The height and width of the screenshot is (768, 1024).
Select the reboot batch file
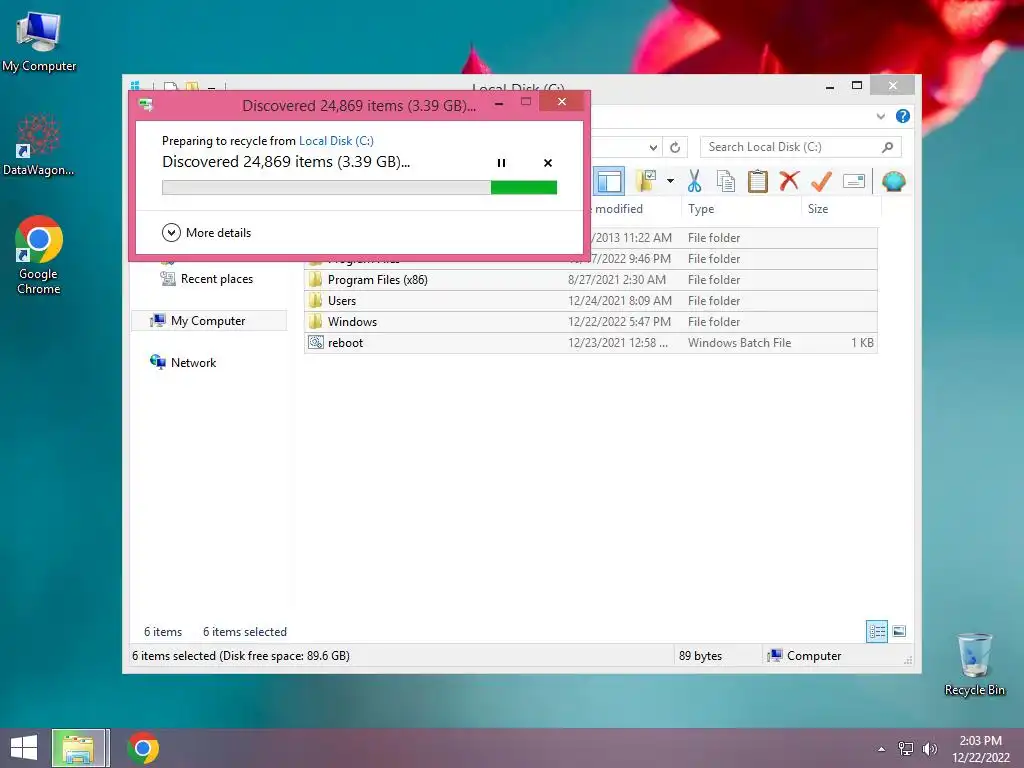[590, 342]
